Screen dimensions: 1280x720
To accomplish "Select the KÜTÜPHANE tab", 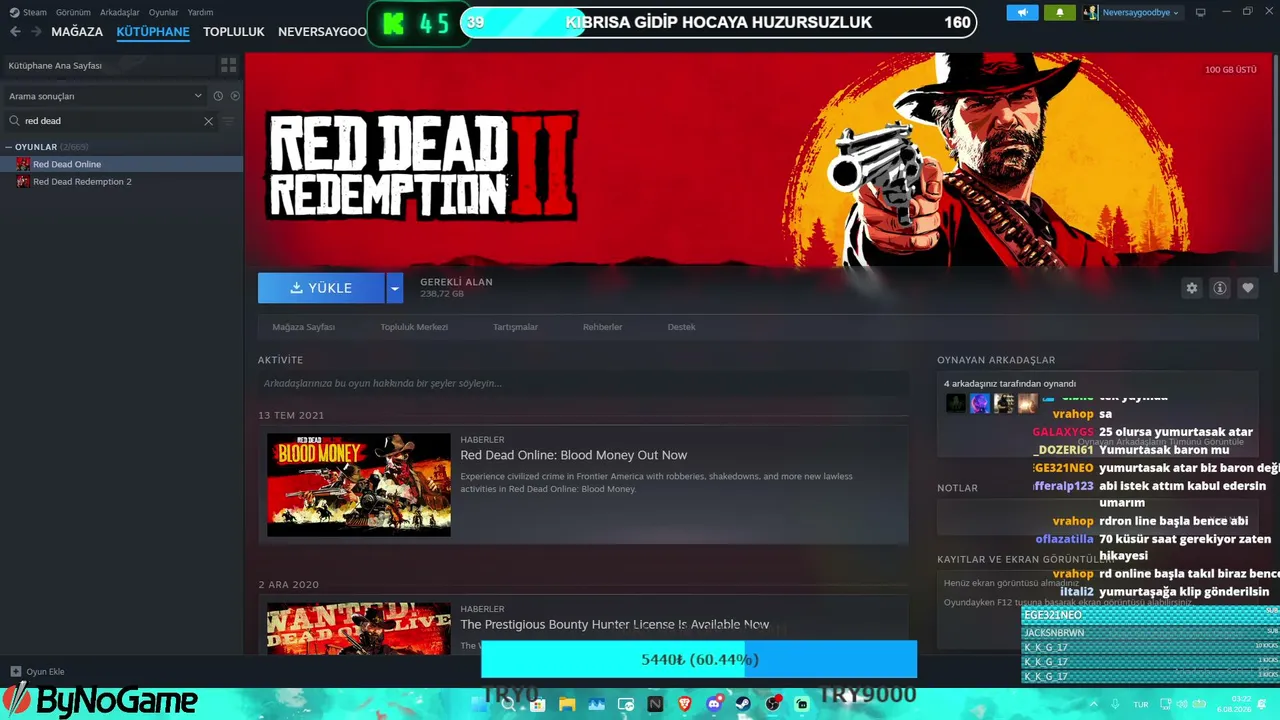I will click(153, 32).
